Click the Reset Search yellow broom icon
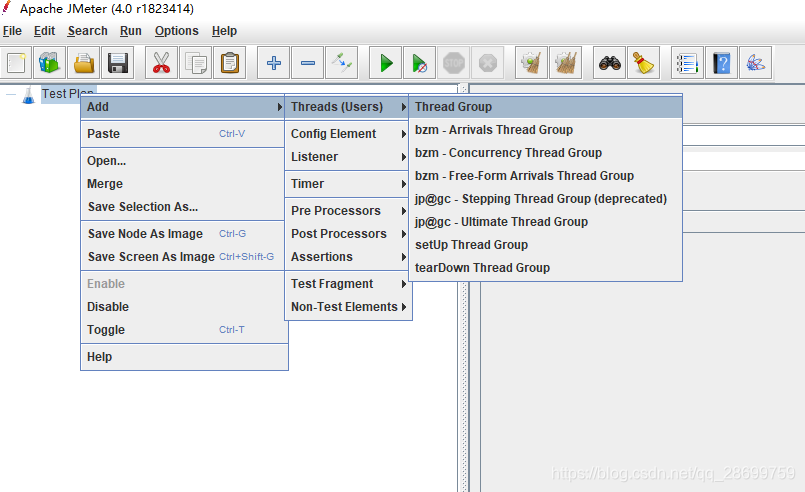 [643, 63]
